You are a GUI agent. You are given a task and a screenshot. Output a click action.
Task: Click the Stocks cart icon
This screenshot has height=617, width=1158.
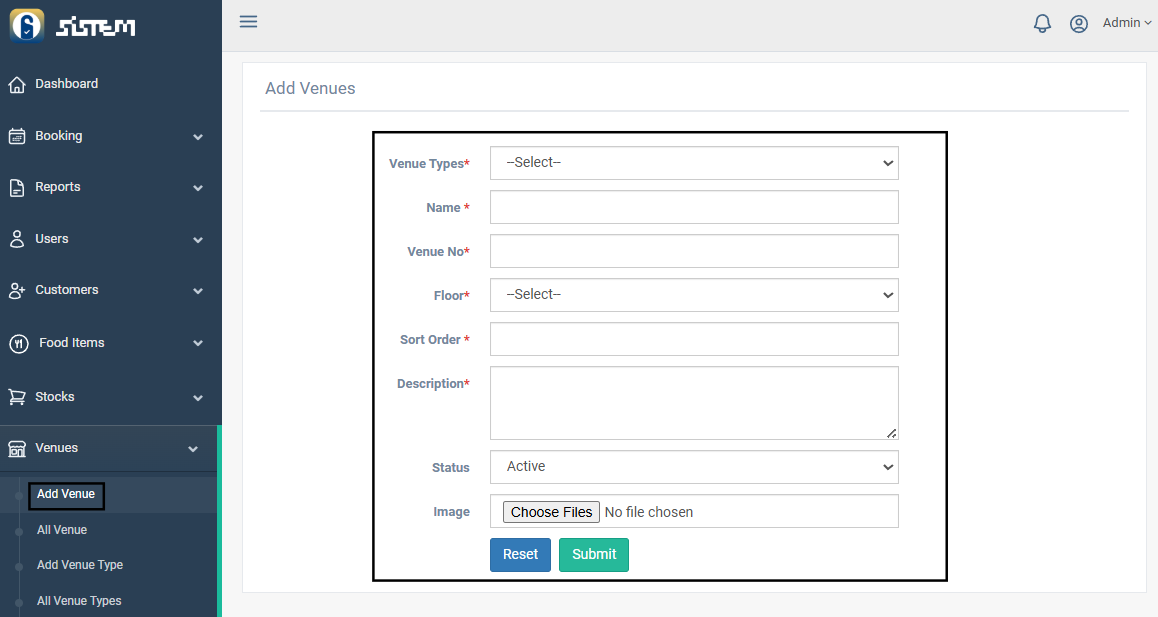point(17,397)
